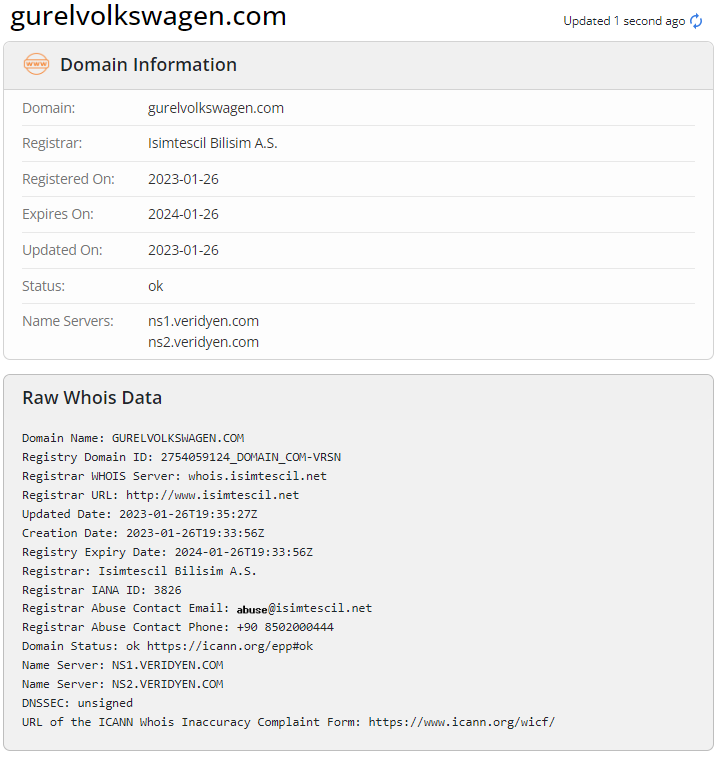
Task: Click the blue refresh icon
Action: 696,21
